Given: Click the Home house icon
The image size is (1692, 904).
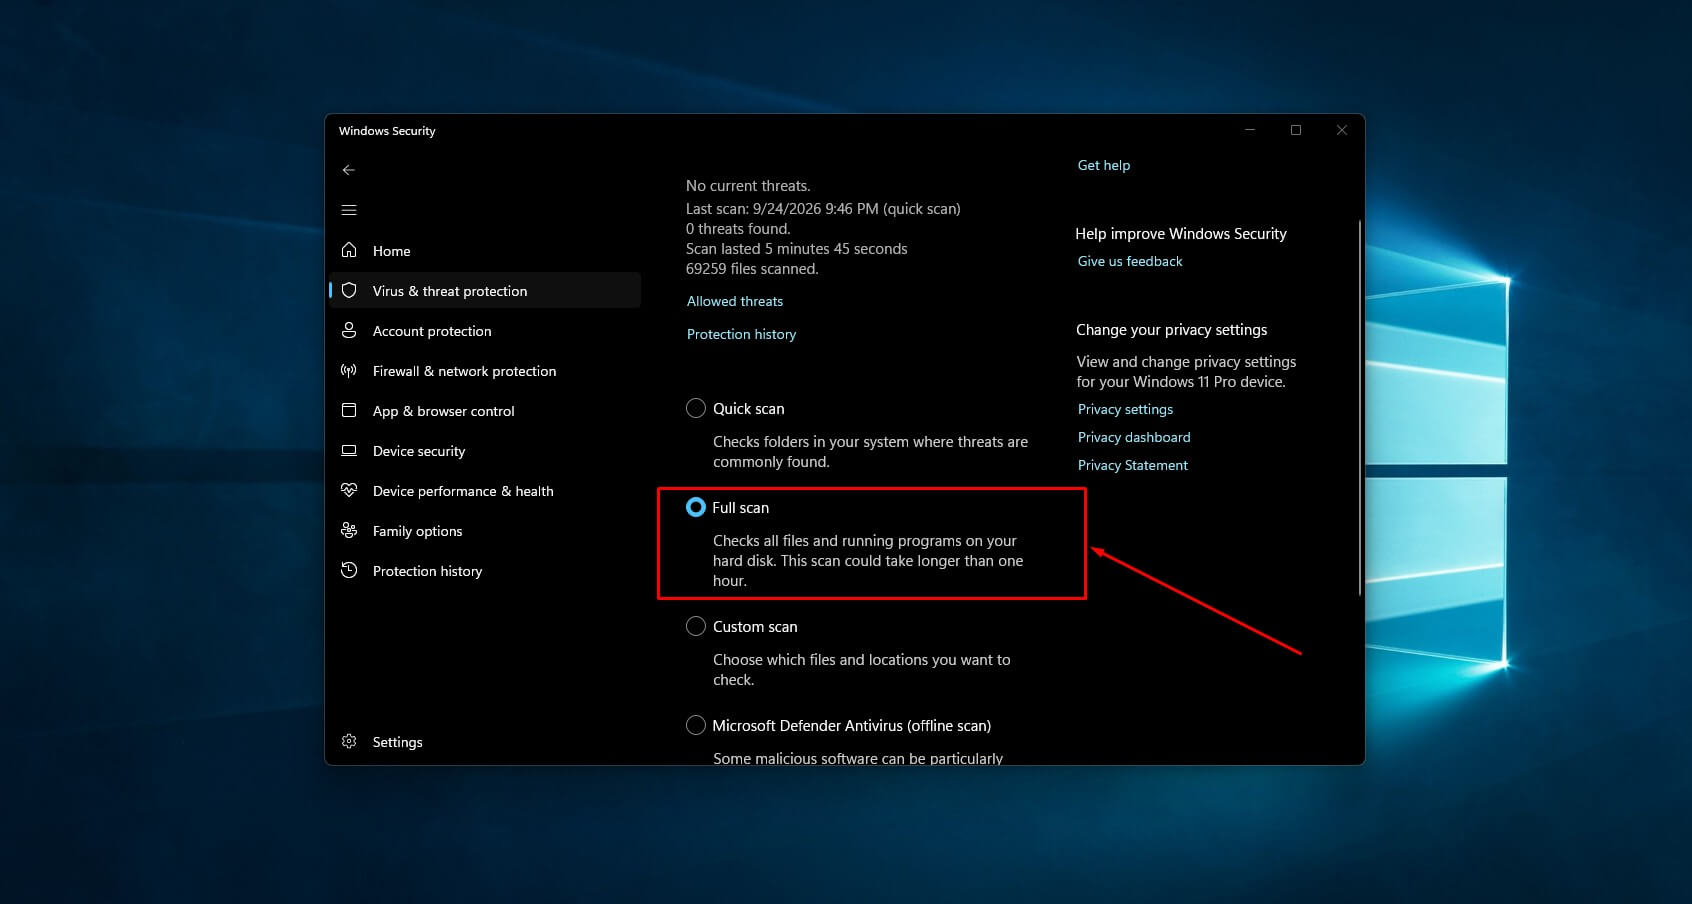Looking at the screenshot, I should pos(349,250).
